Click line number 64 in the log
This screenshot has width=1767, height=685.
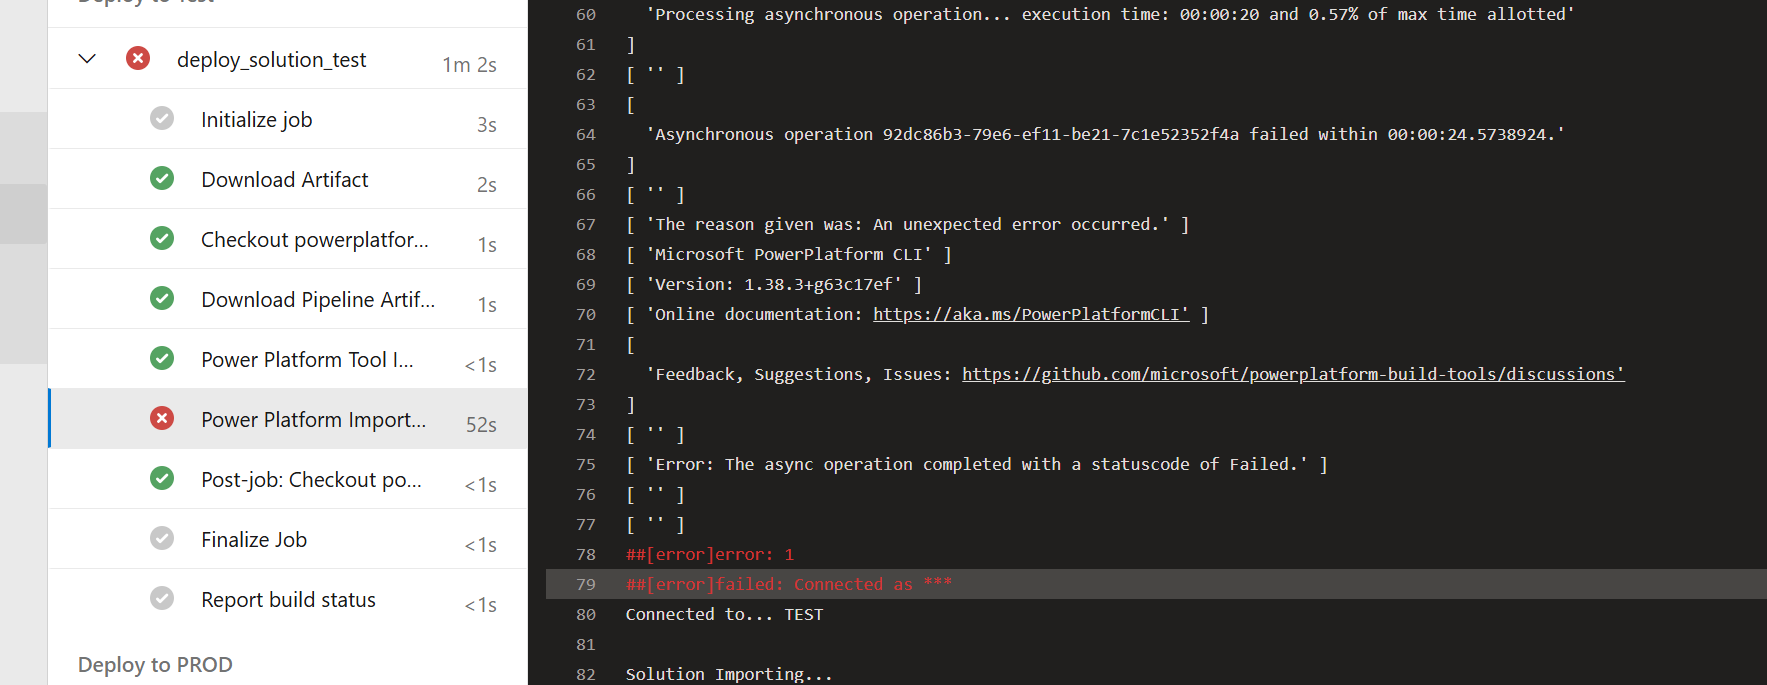585,133
